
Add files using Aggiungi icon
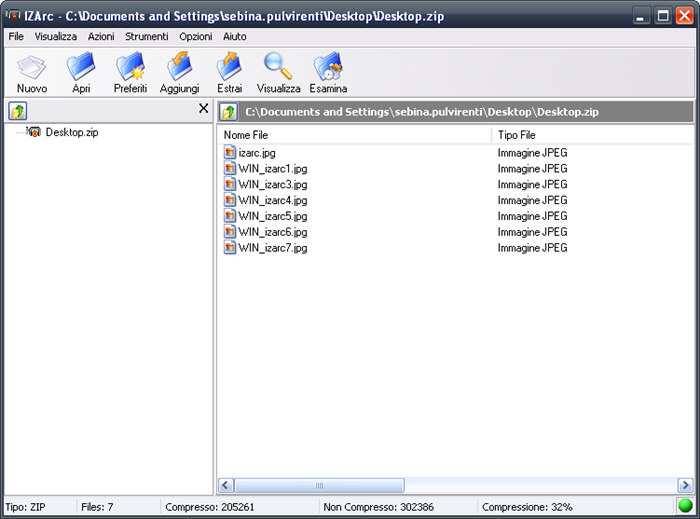pyautogui.click(x=179, y=66)
